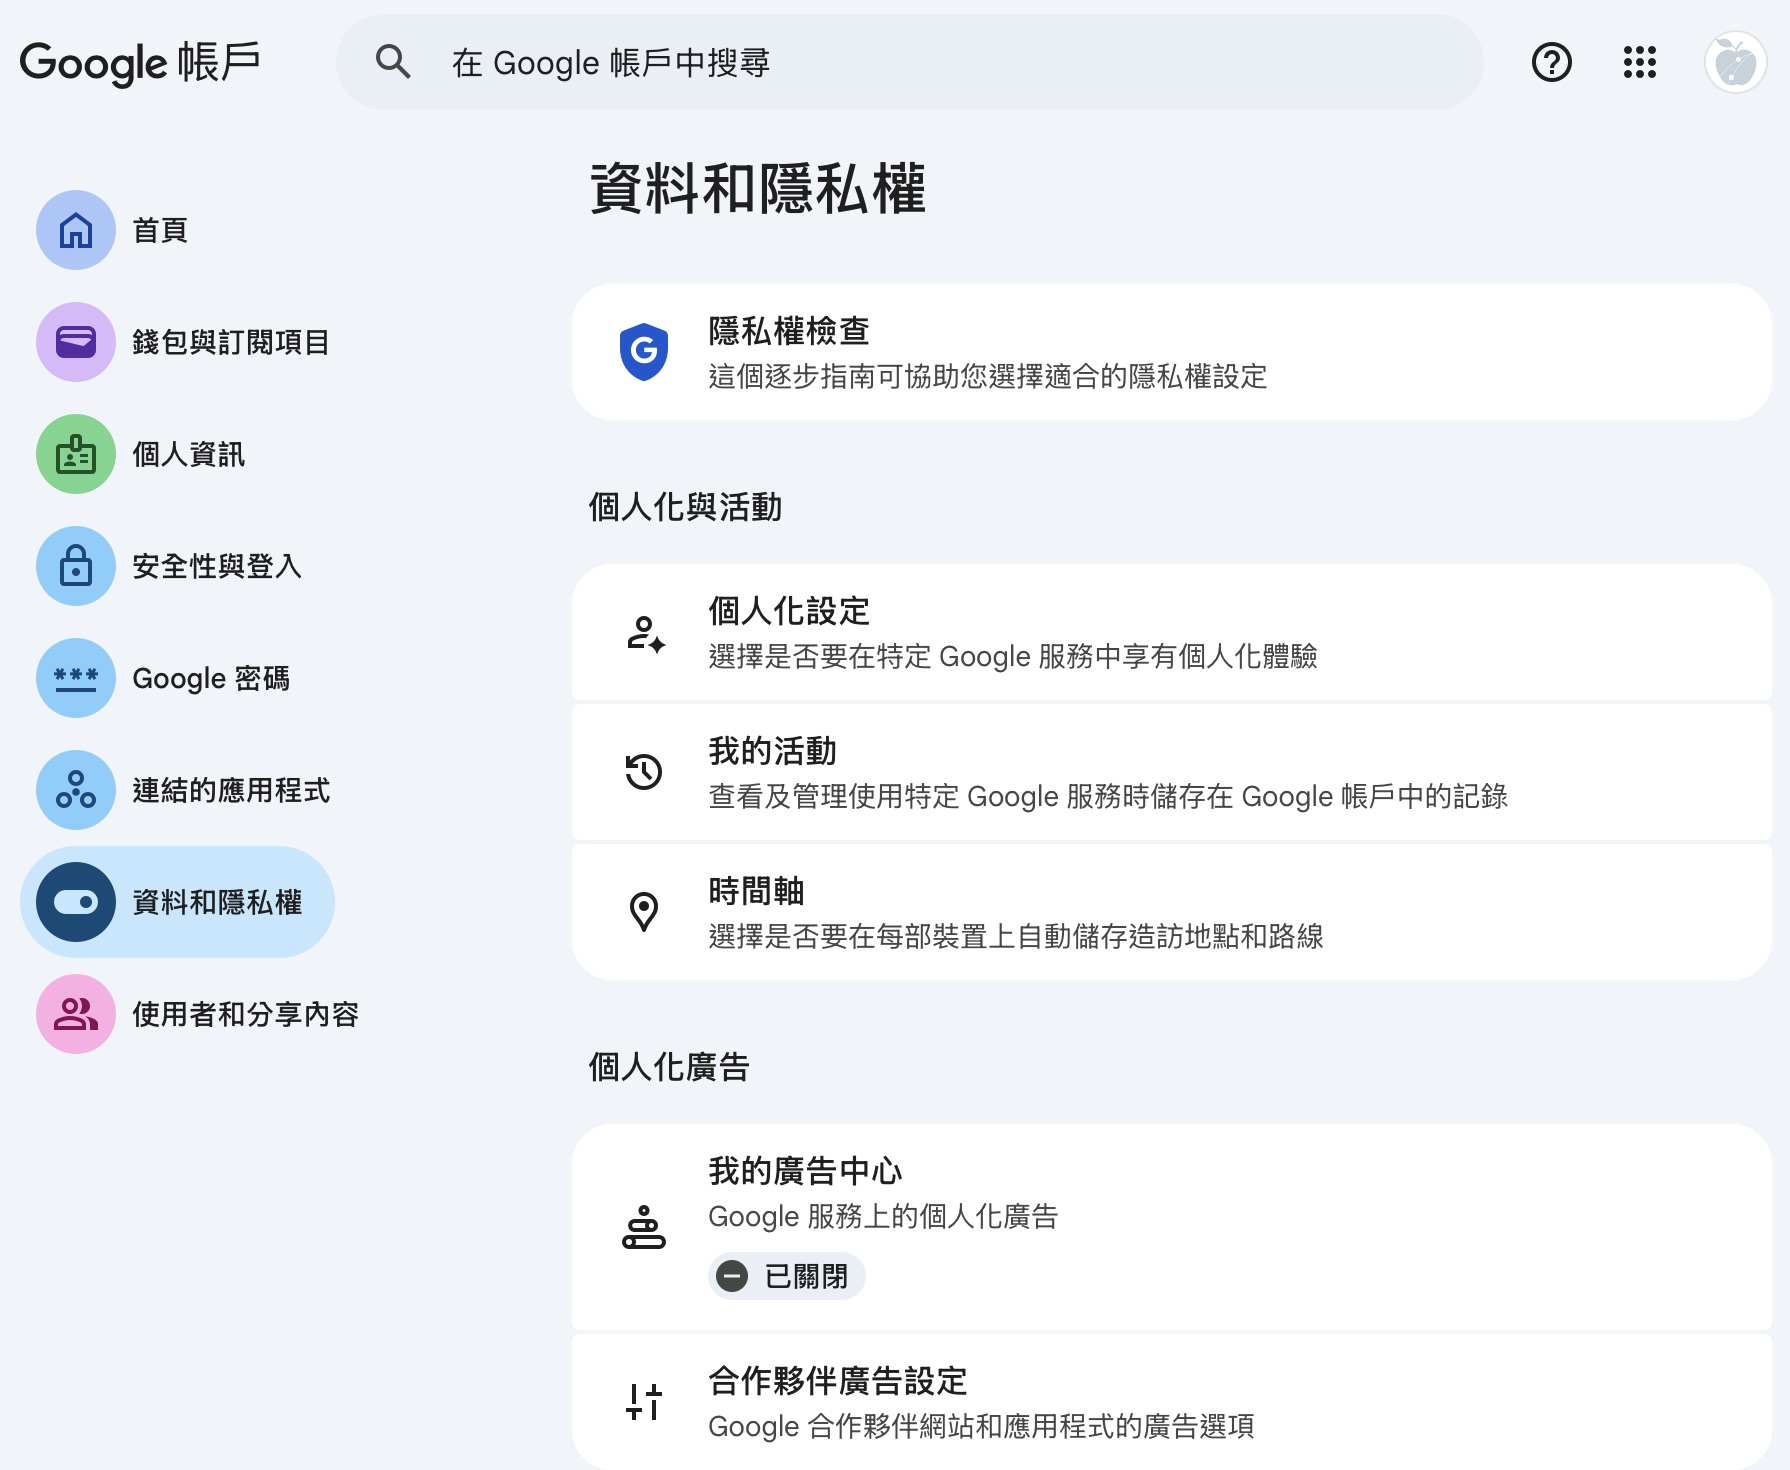Open 我的活動

tap(1171, 772)
